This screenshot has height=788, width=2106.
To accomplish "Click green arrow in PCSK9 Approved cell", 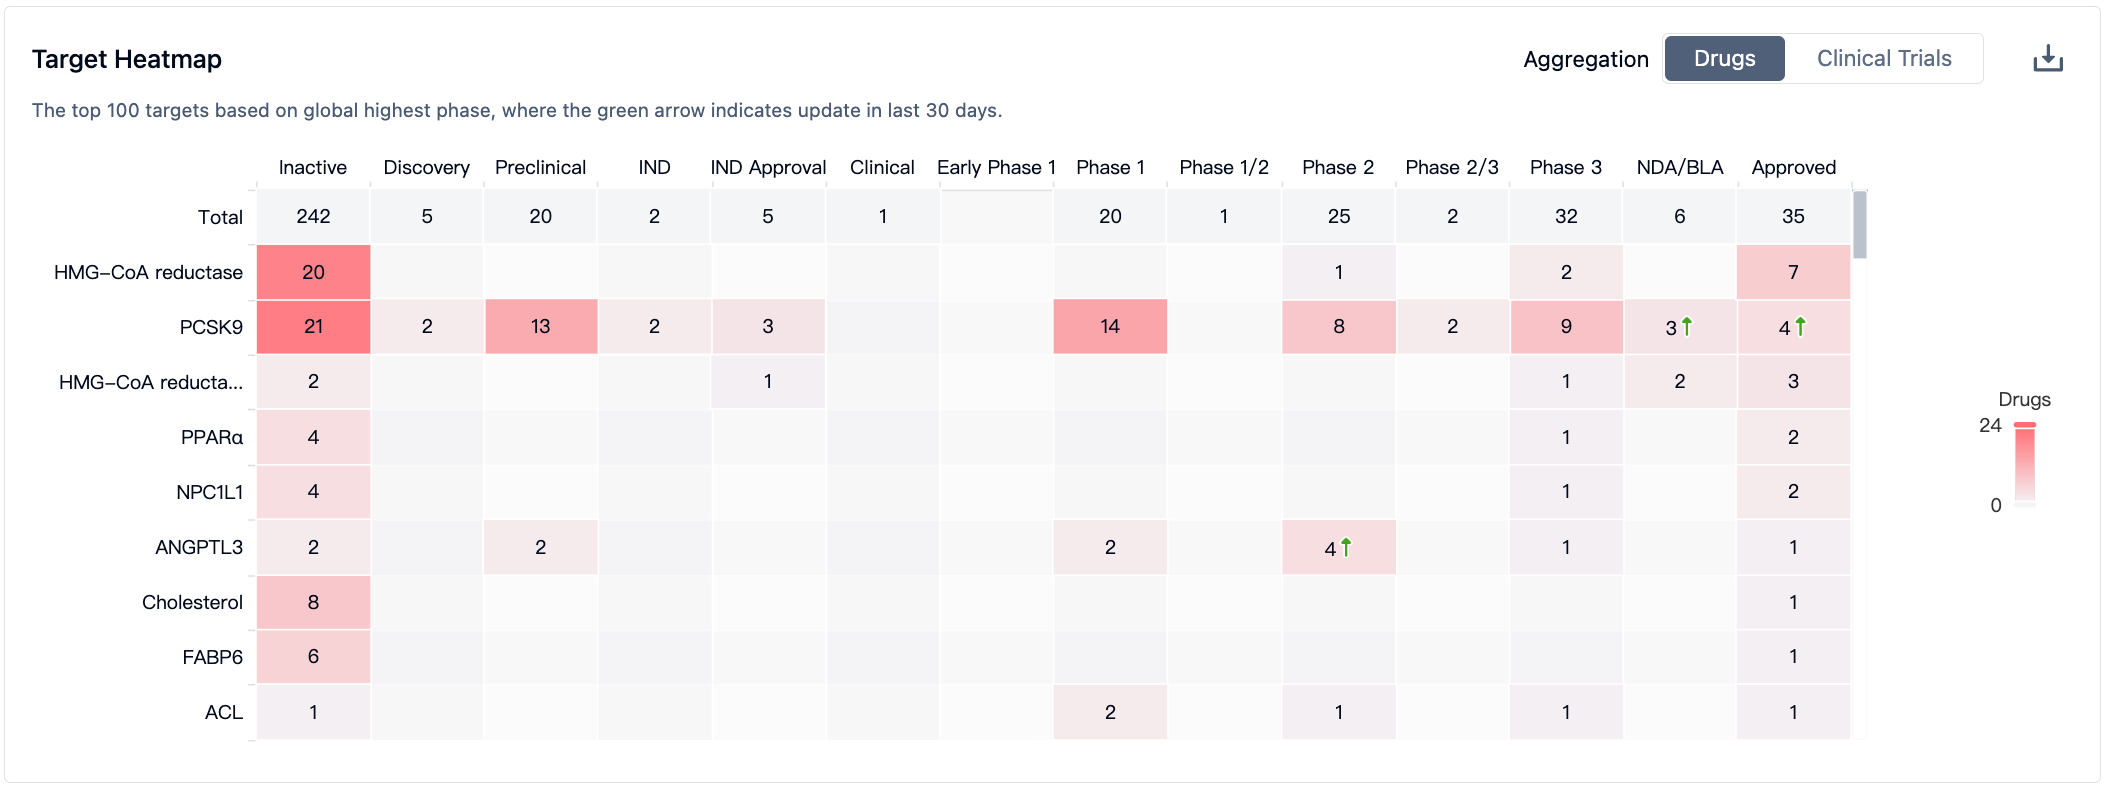I will click(x=1801, y=326).
